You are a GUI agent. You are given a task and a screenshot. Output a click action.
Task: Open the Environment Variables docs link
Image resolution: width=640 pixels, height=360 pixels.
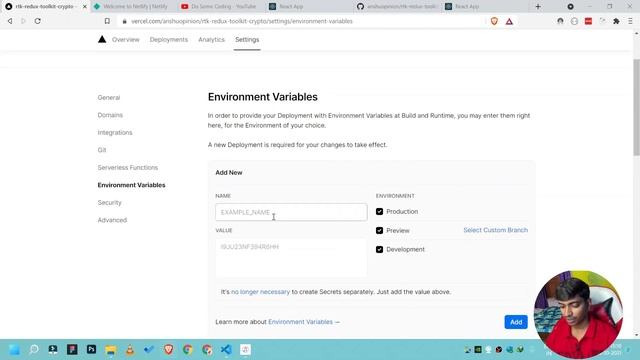pyautogui.click(x=304, y=322)
